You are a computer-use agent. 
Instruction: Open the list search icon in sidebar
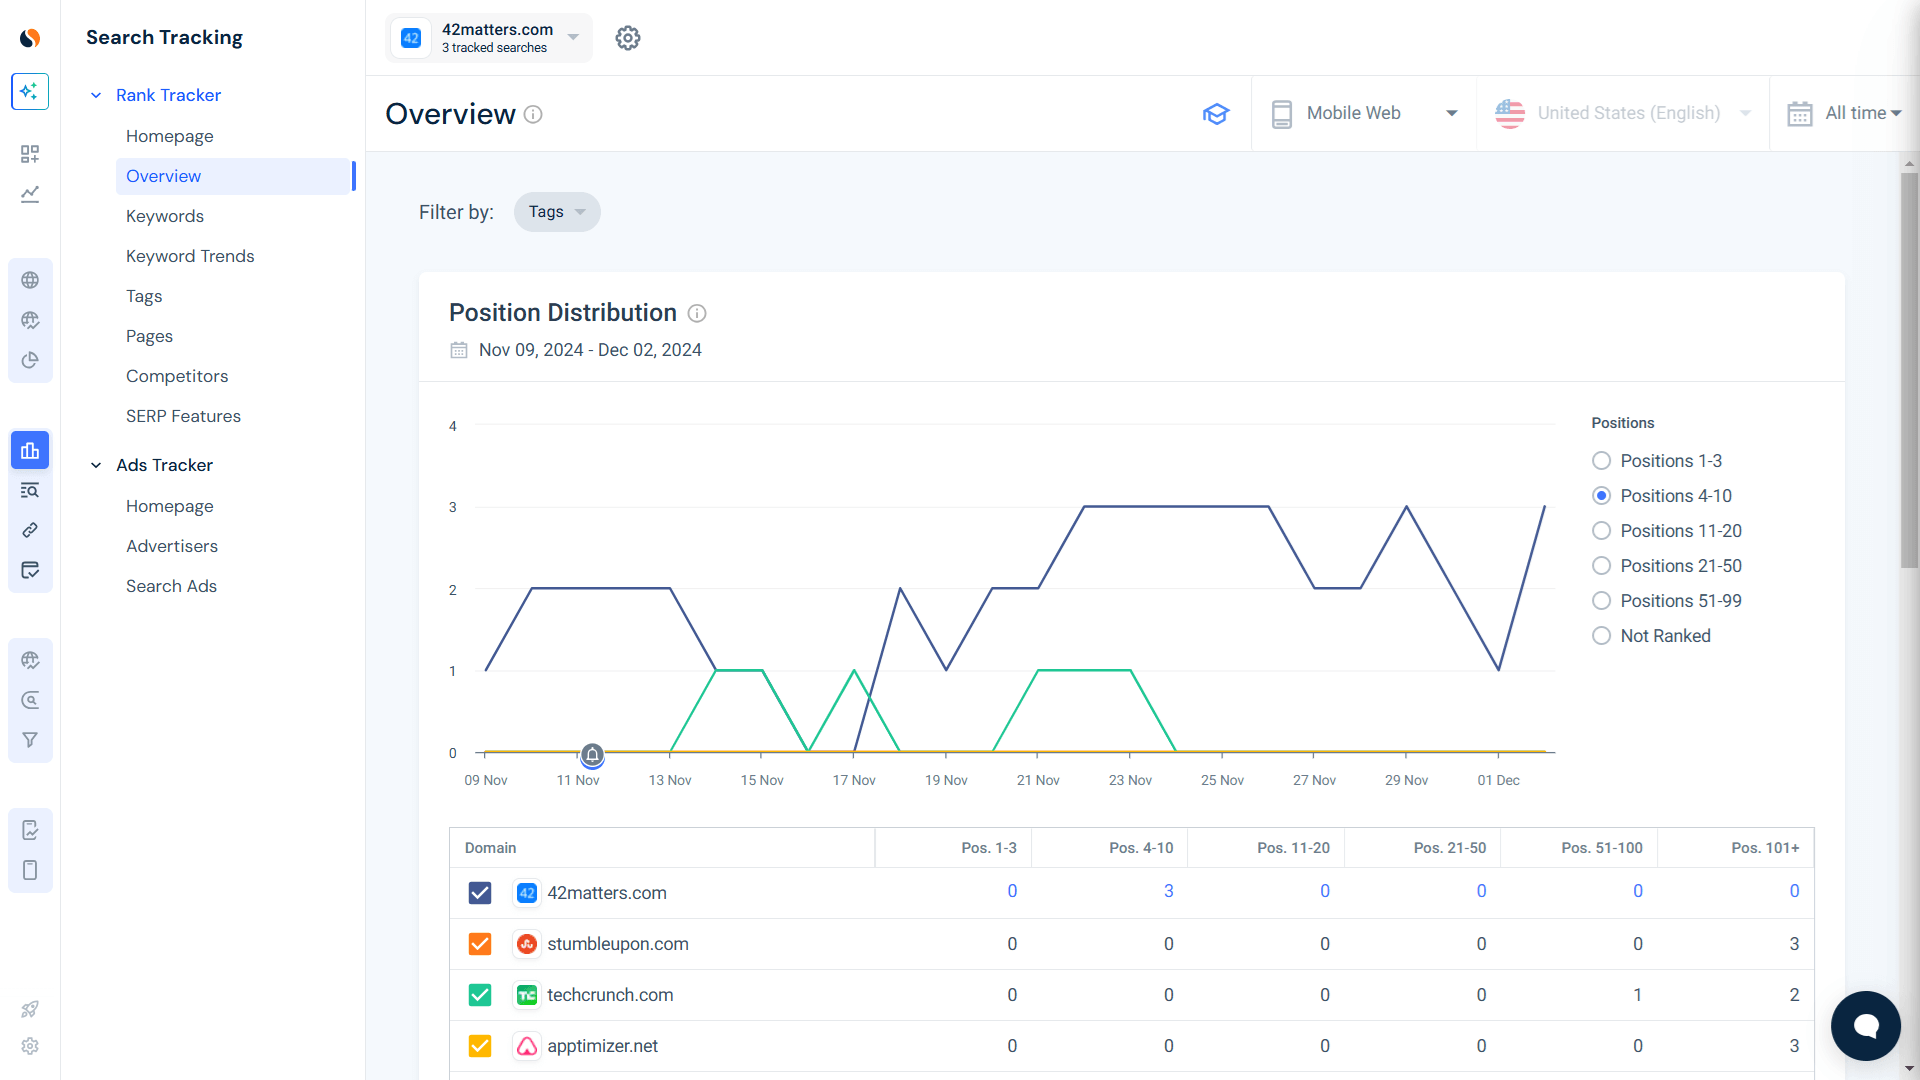[x=30, y=490]
